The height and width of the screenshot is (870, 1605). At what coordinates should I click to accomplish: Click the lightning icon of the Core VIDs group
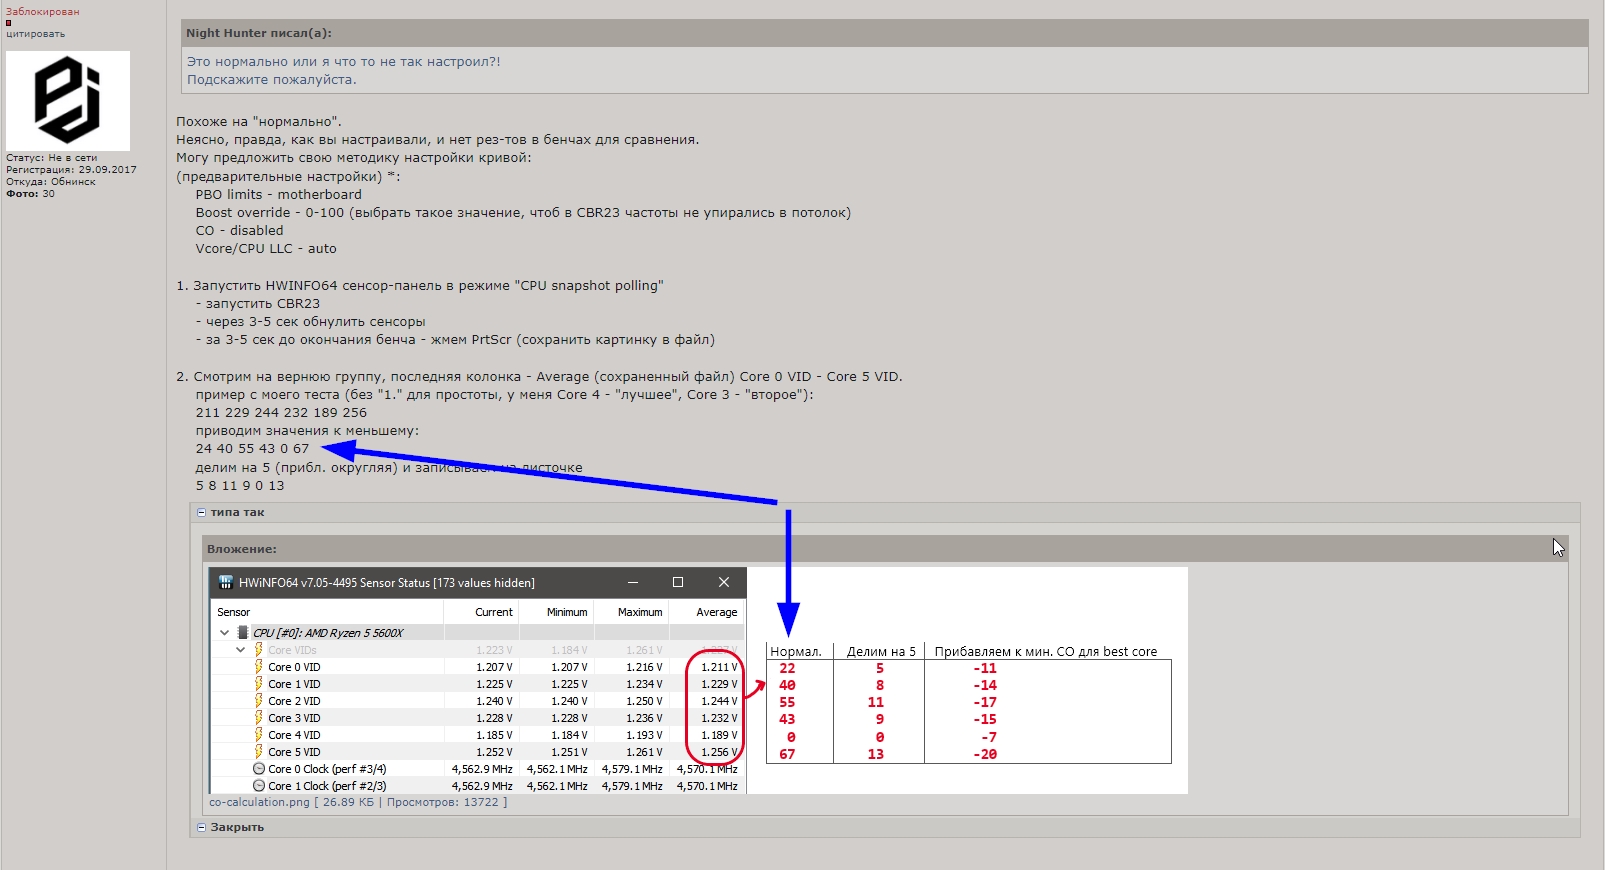[258, 650]
